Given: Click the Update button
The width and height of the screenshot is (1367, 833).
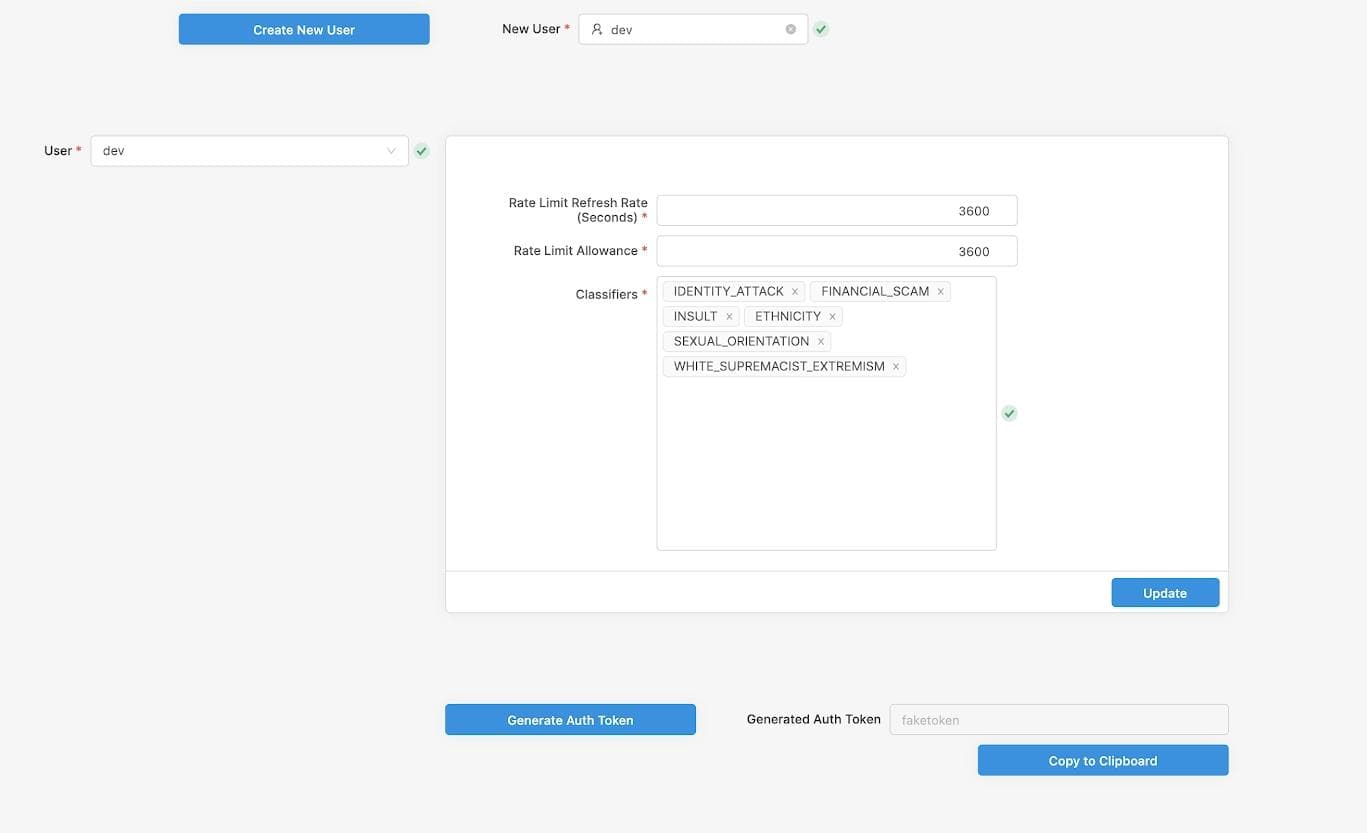Looking at the screenshot, I should tap(1165, 593).
